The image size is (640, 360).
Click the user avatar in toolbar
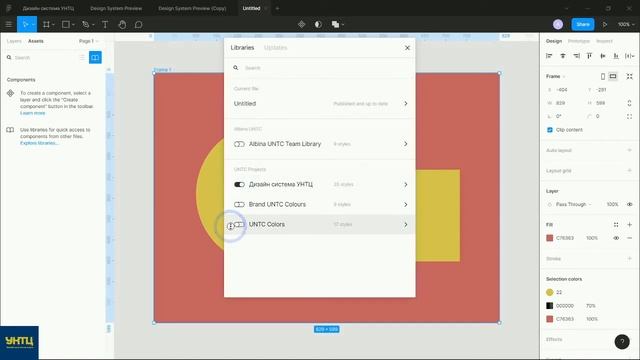tap(558, 24)
